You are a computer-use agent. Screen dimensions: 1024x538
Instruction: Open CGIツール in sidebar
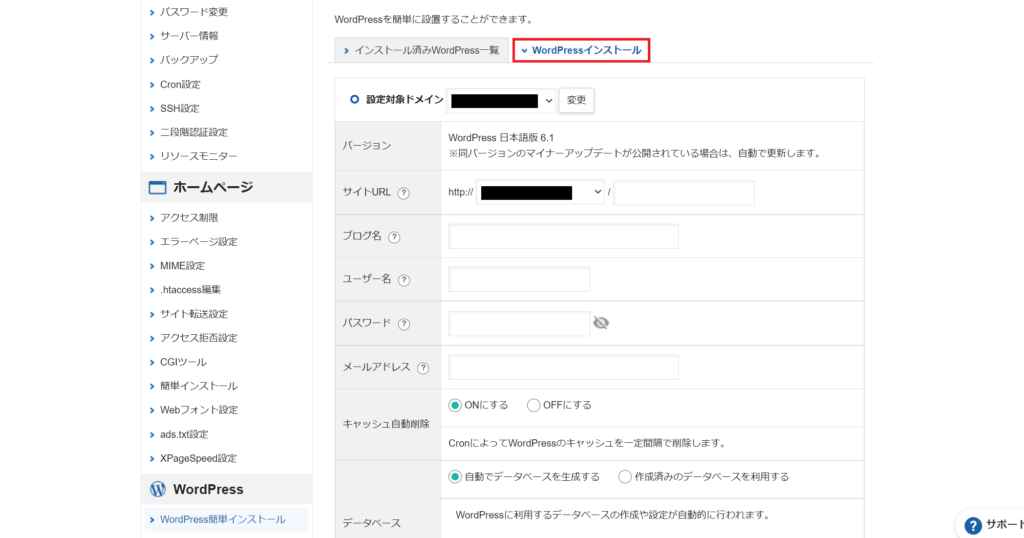[x=183, y=362]
